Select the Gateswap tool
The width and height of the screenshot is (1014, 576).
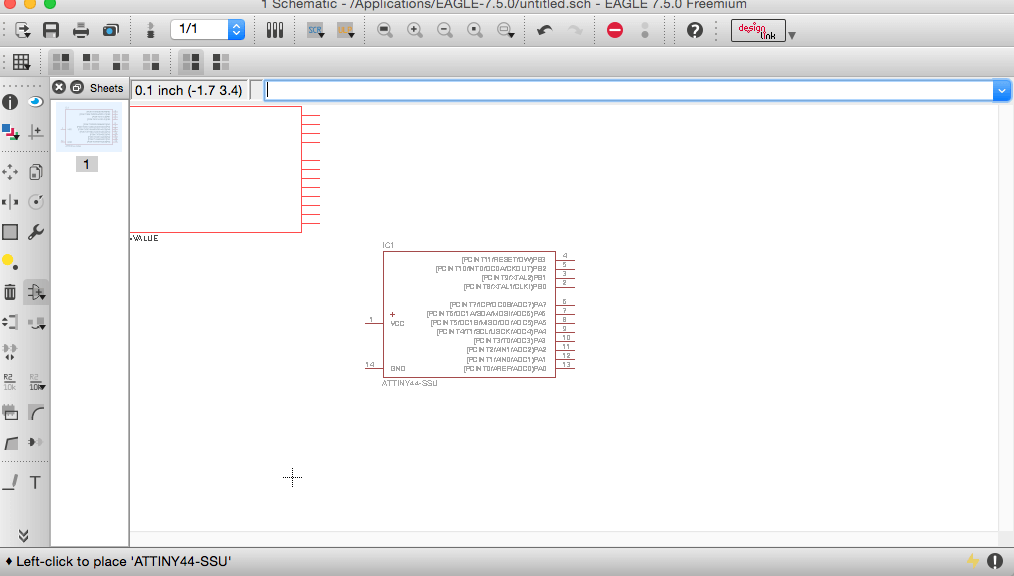(10, 352)
